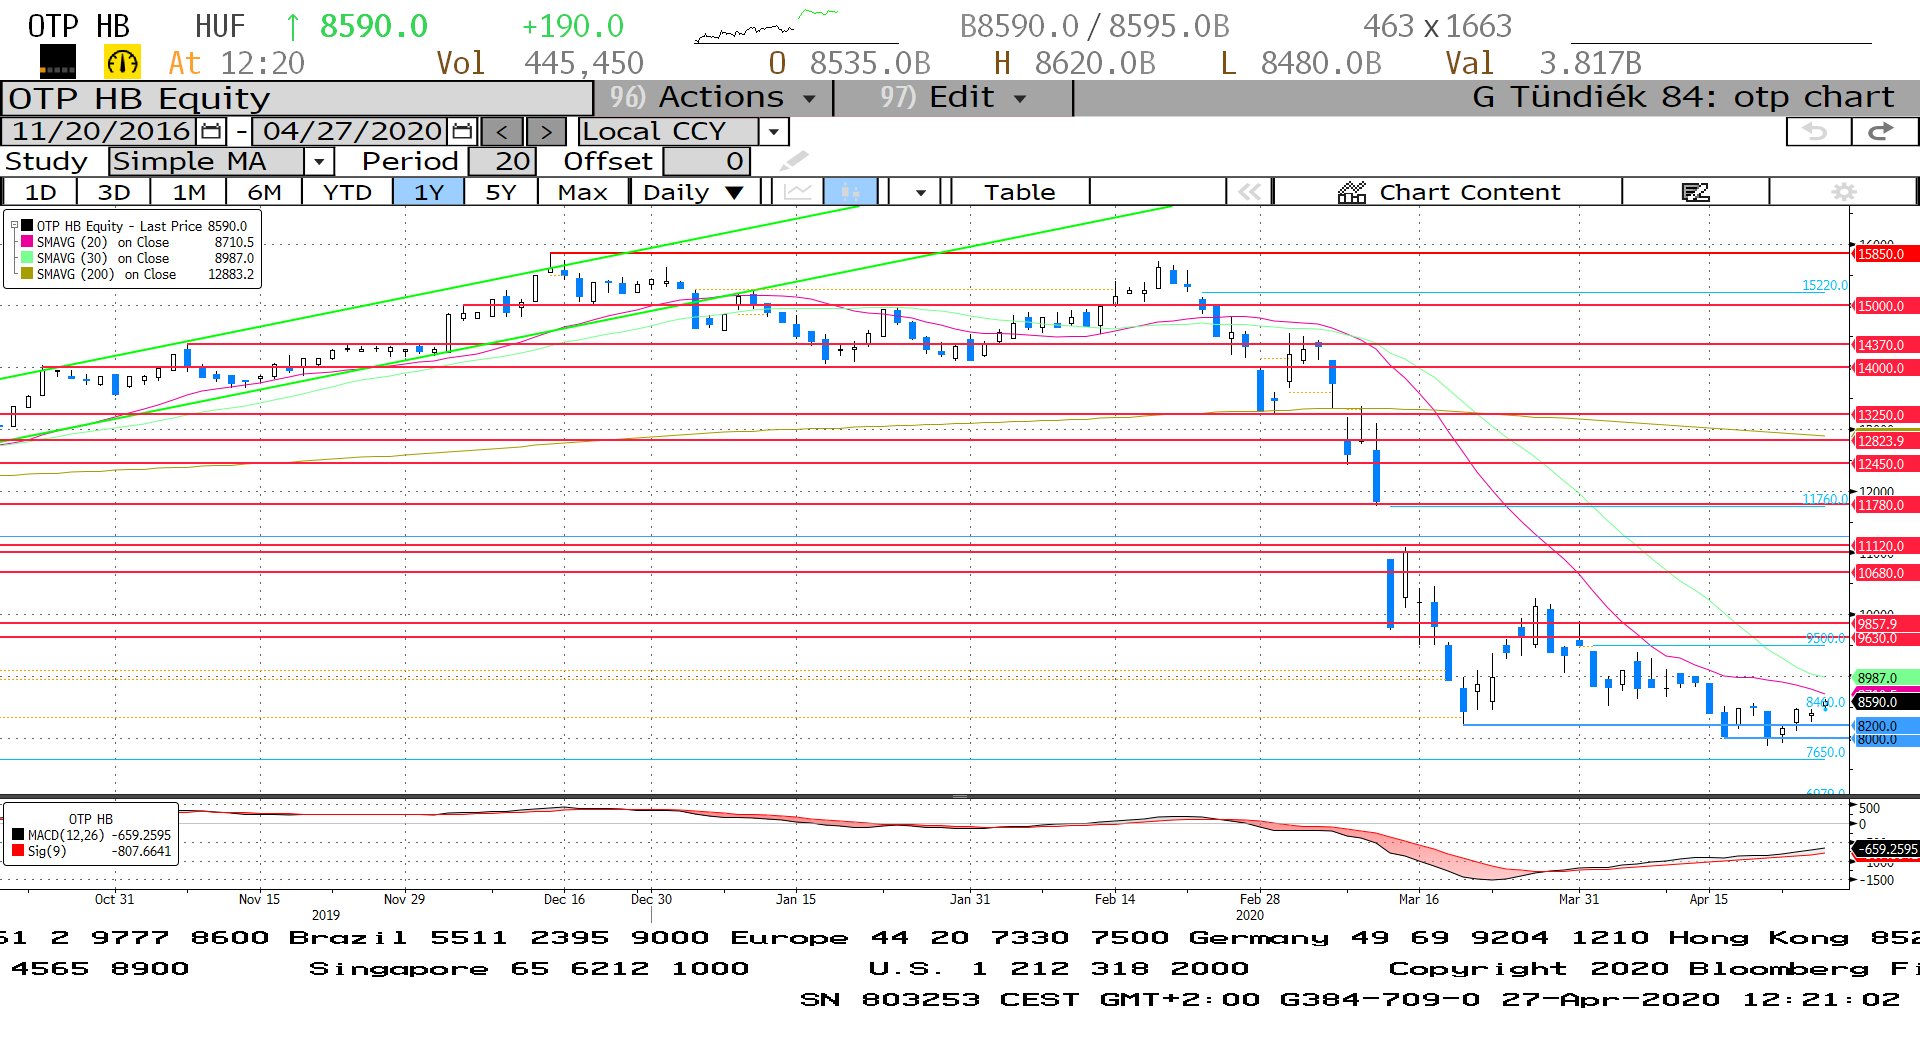
Task: Open Chart Content panel
Action: point(1448,191)
